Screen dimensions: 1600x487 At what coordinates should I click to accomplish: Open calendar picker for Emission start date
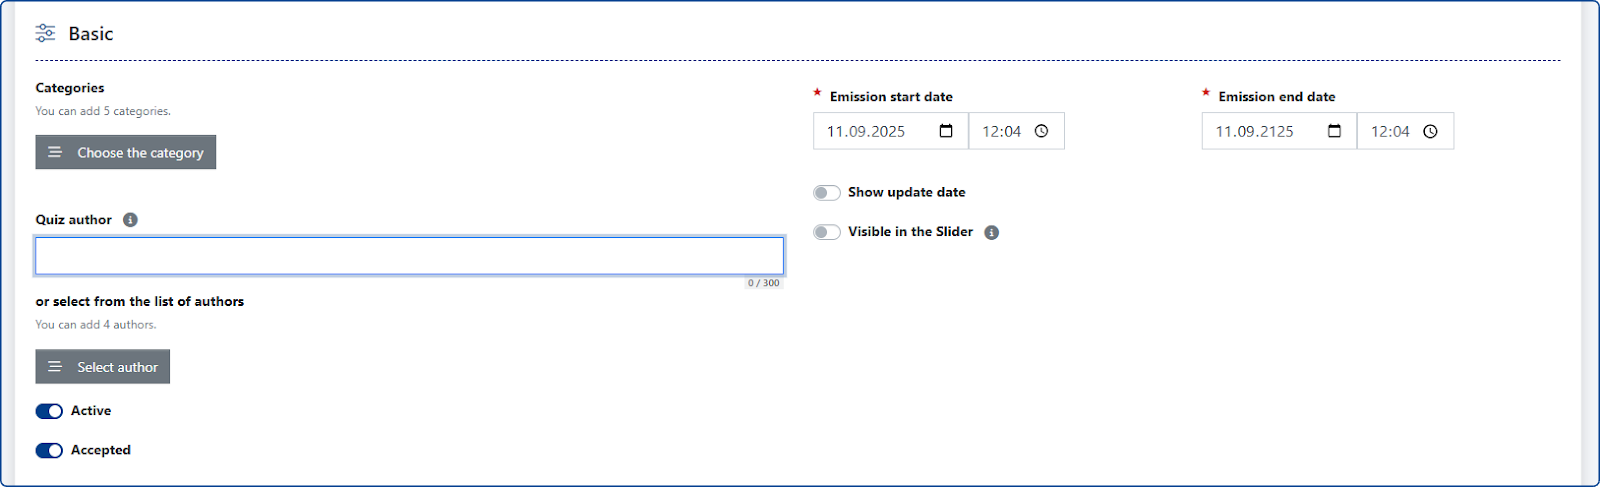tap(946, 131)
